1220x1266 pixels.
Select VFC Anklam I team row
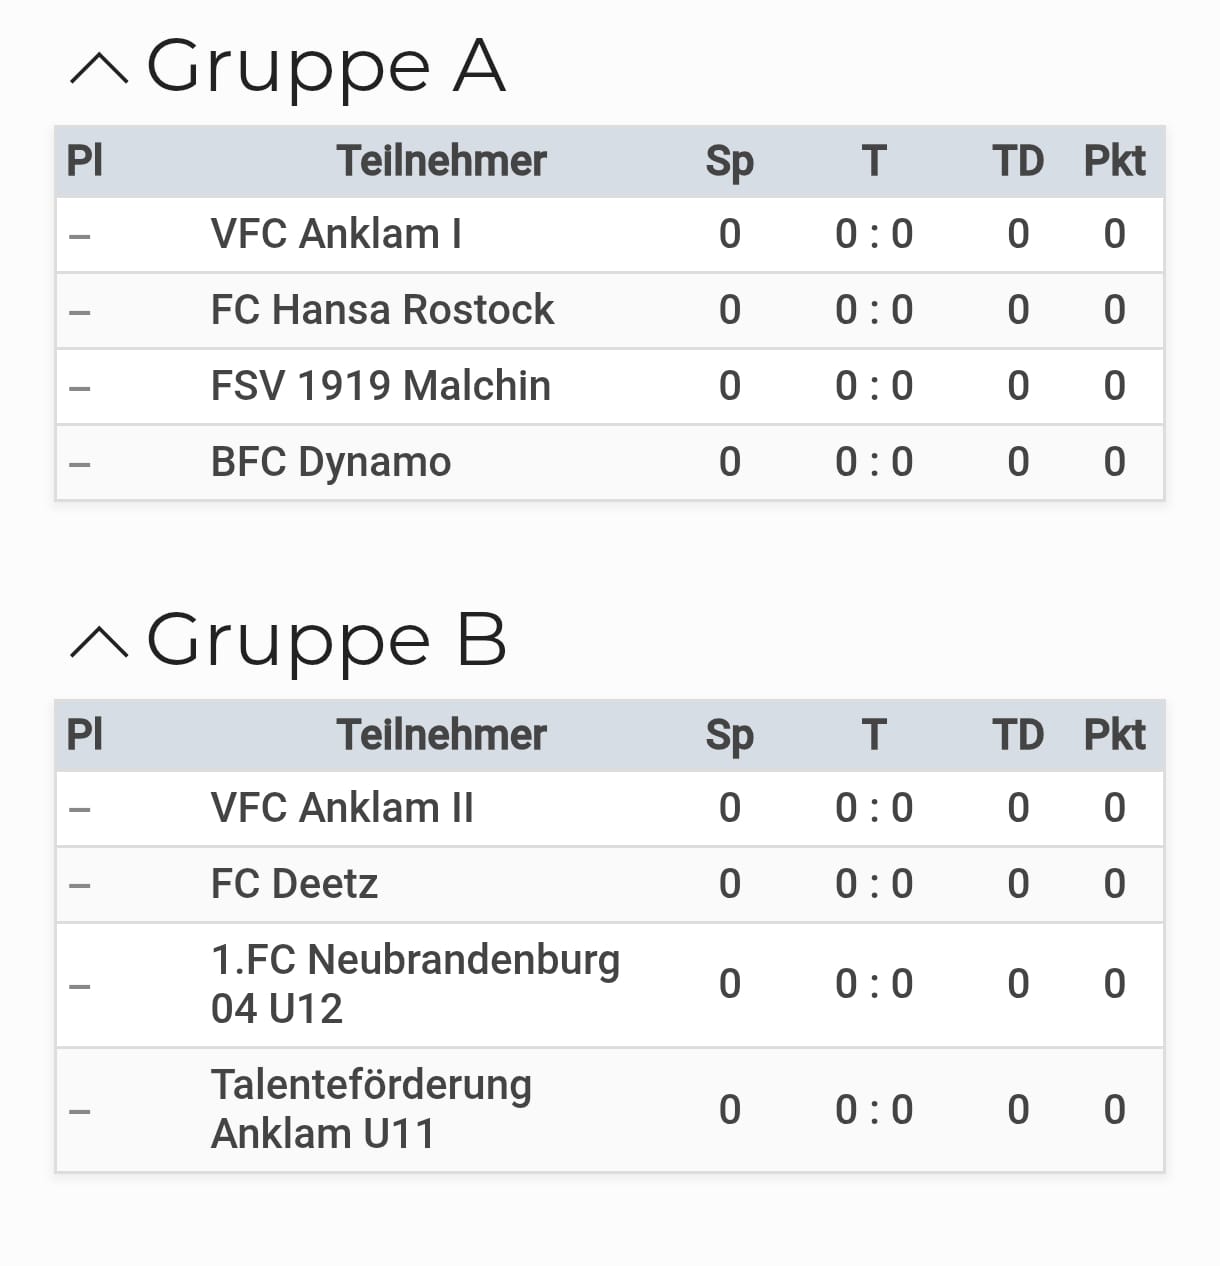(x=336, y=234)
